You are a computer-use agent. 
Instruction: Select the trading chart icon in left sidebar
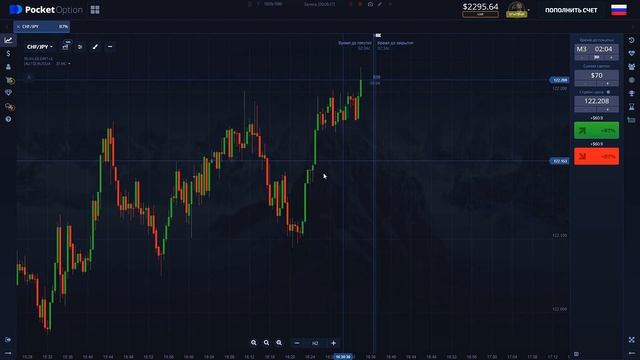8,40
